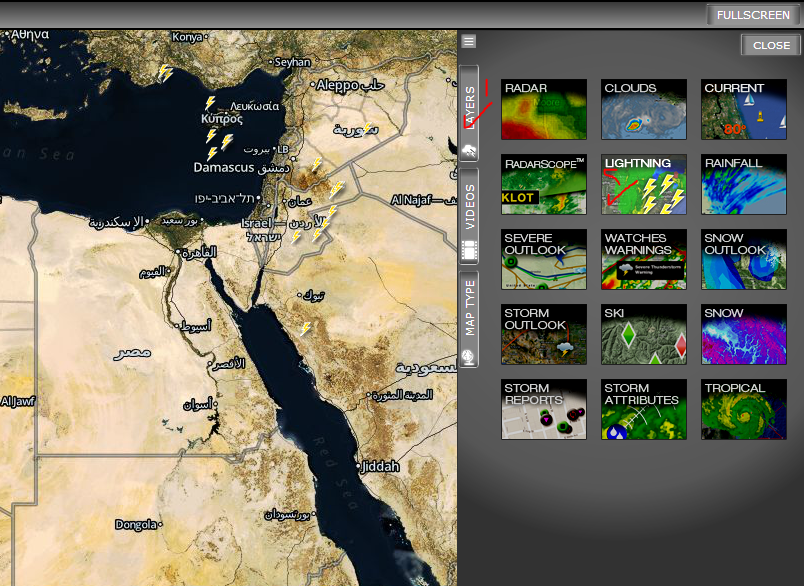
Task: Select the Storm Attributes layer tile
Action: click(644, 409)
